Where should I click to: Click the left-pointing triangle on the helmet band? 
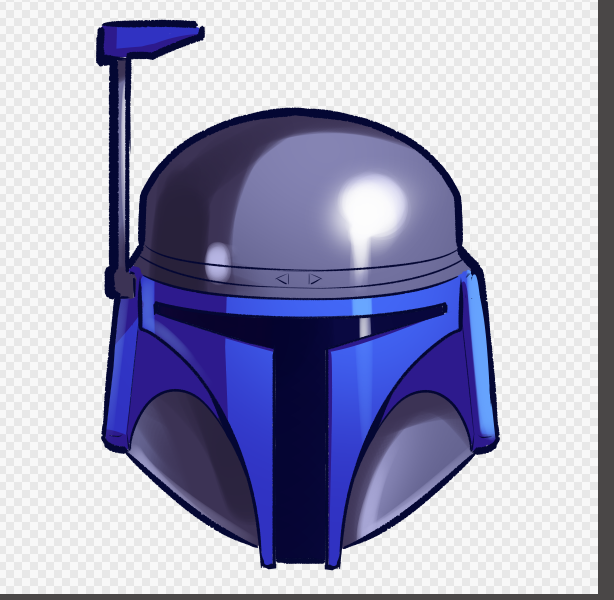click(x=282, y=279)
